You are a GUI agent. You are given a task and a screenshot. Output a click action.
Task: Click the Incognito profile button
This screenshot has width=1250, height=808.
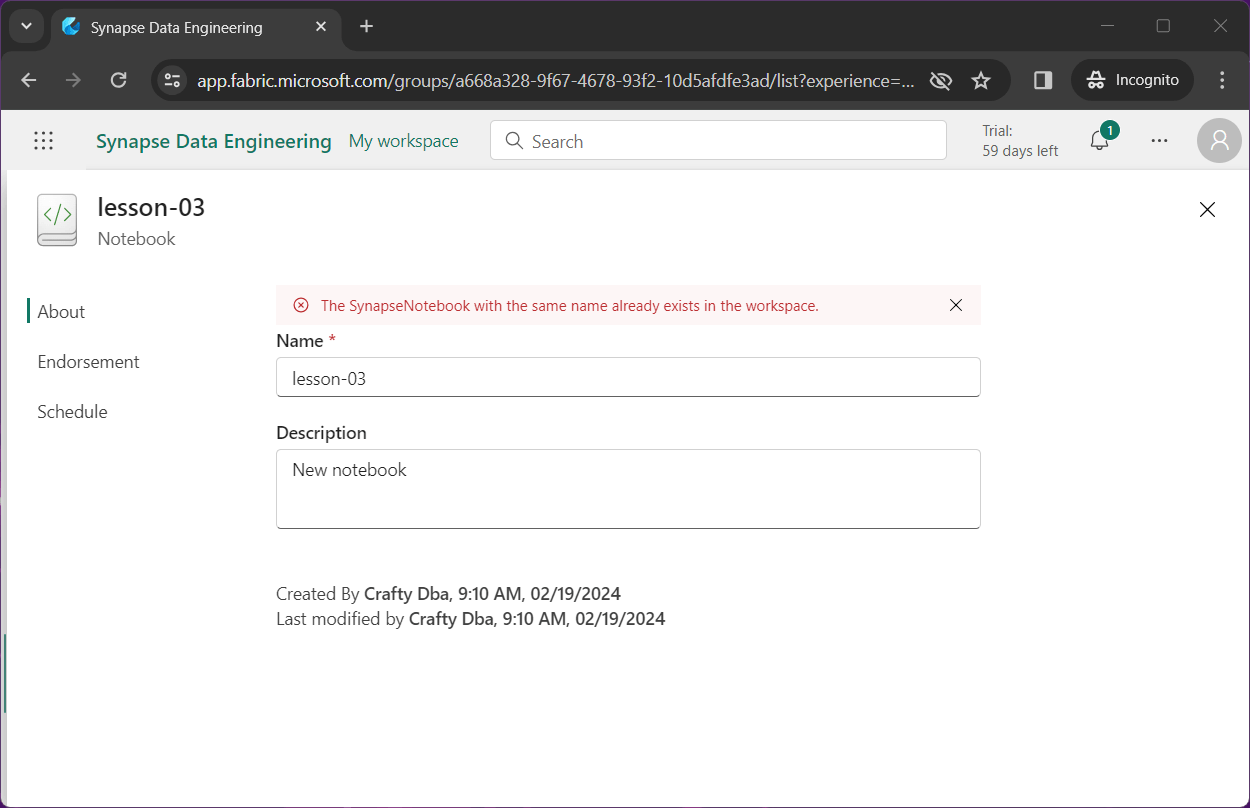1132,80
